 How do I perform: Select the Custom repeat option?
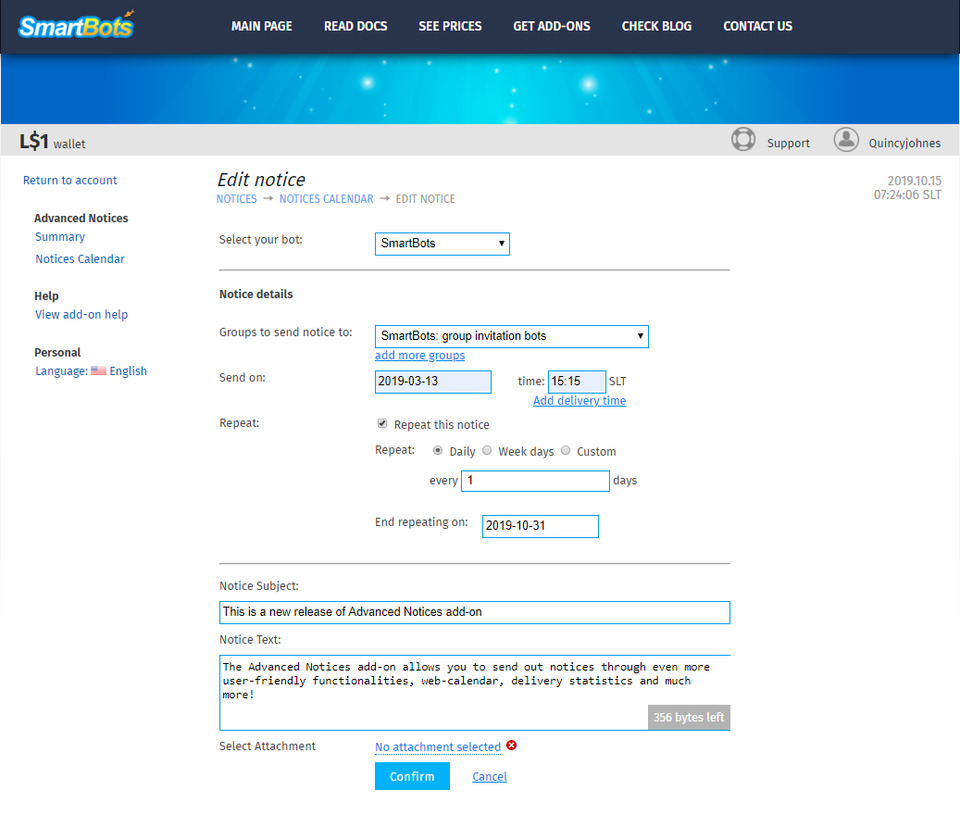pyautogui.click(x=566, y=451)
